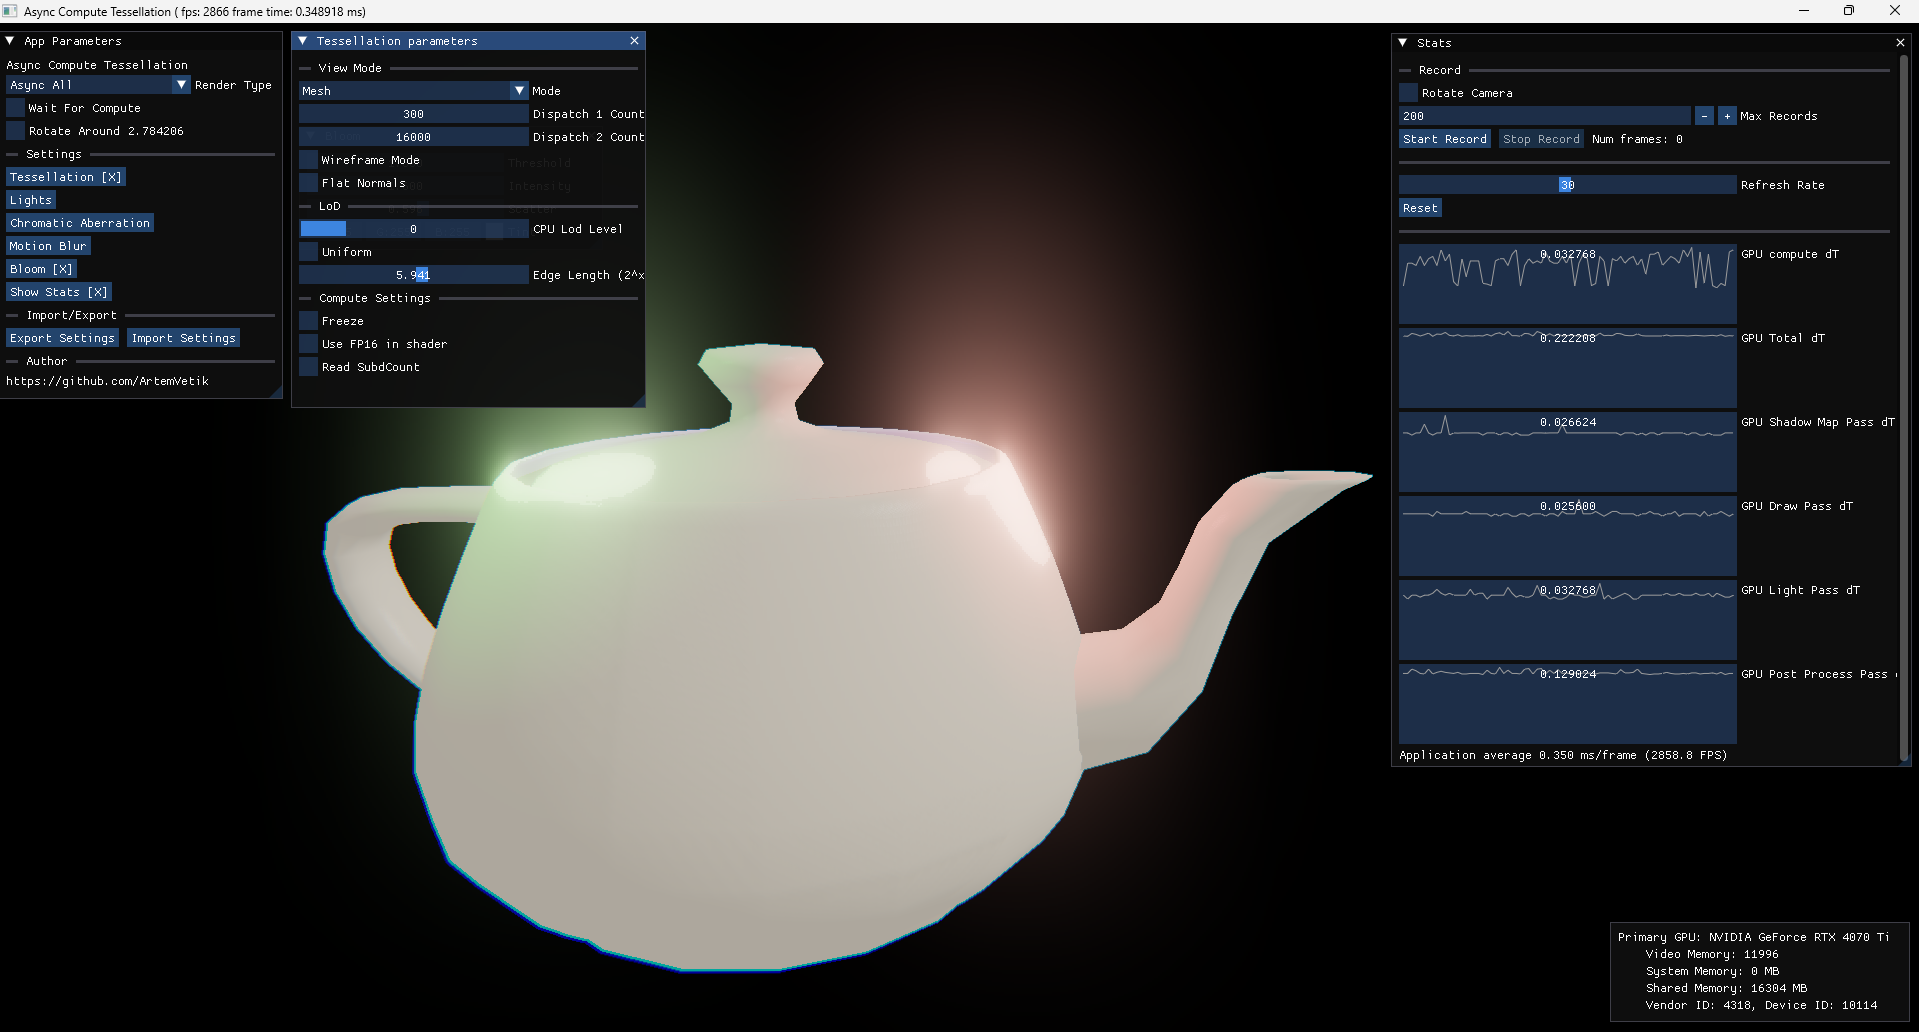Click the App Parameters resize grip corner

point(276,392)
